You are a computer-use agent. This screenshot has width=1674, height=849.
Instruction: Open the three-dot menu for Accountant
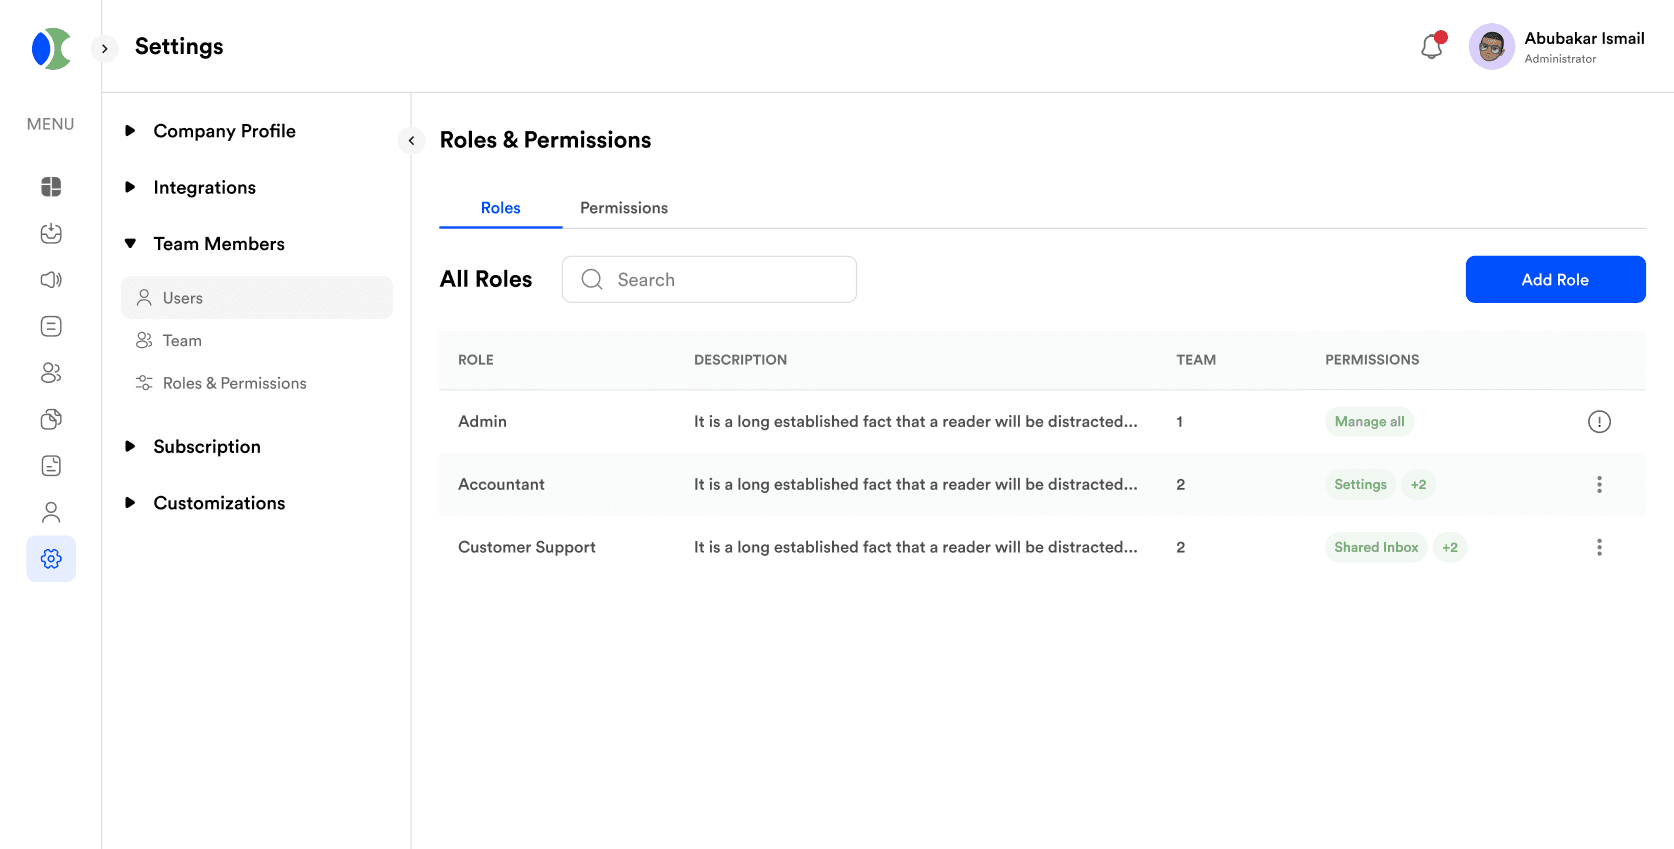coord(1599,485)
